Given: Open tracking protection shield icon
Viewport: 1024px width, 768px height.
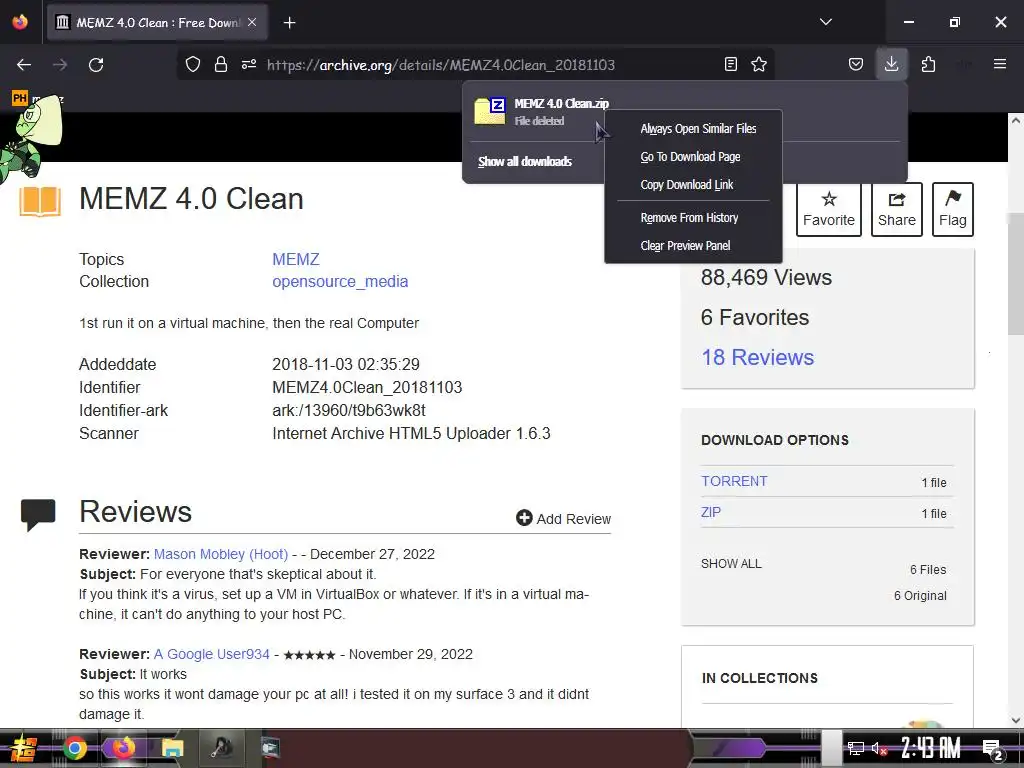Looking at the screenshot, I should point(193,64).
